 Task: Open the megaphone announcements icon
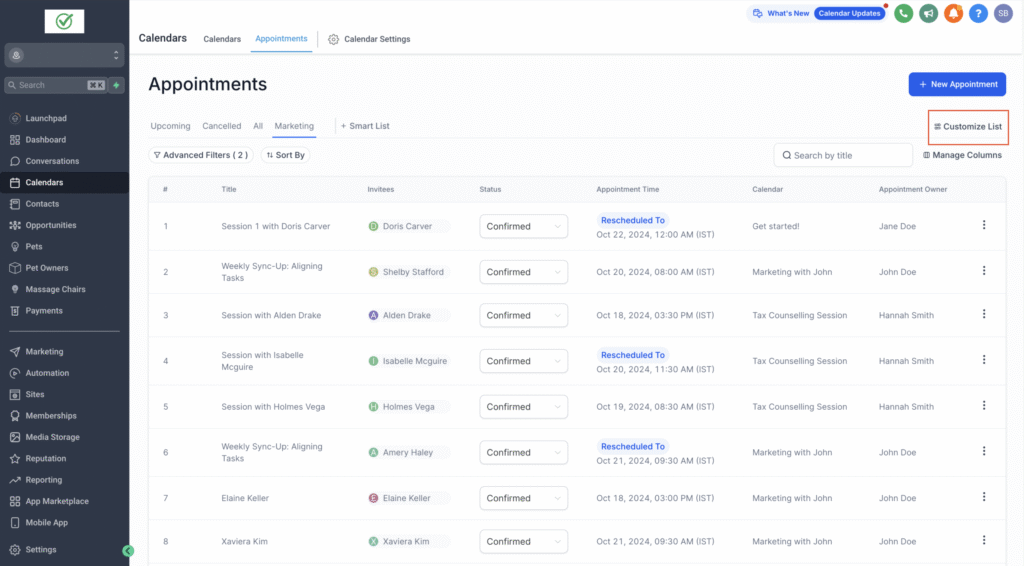point(929,13)
